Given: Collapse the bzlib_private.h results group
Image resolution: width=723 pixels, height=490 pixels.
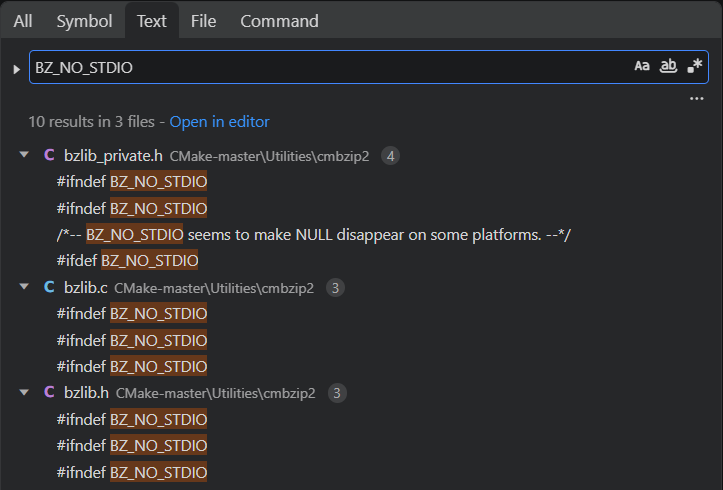Looking at the screenshot, I should tap(24, 155).
